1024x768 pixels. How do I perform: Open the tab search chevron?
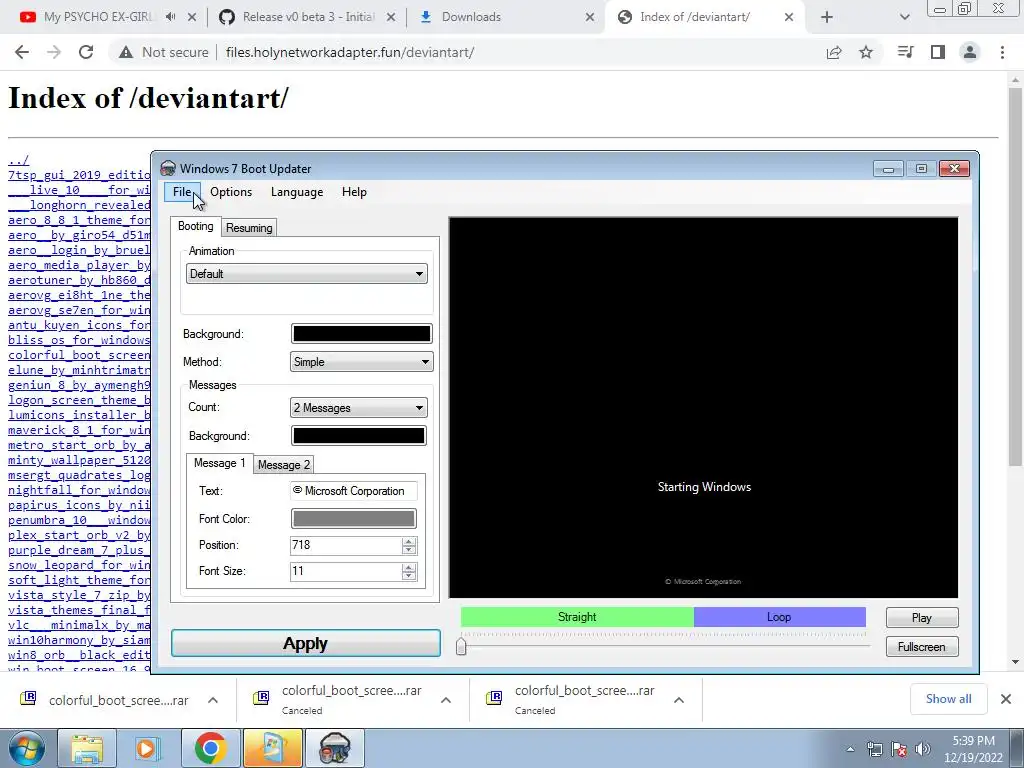coord(904,17)
